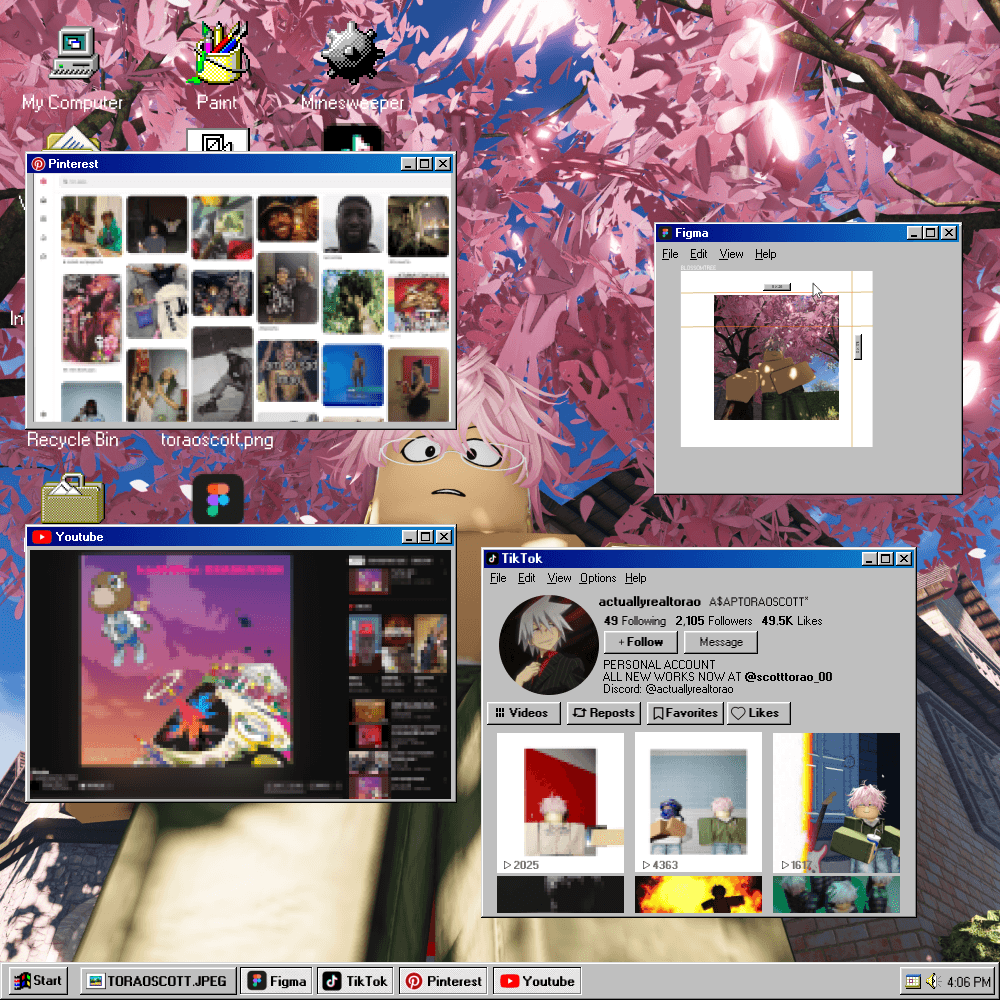Click the TikTok profile avatar picture
The width and height of the screenshot is (1000, 1000).
tap(548, 645)
